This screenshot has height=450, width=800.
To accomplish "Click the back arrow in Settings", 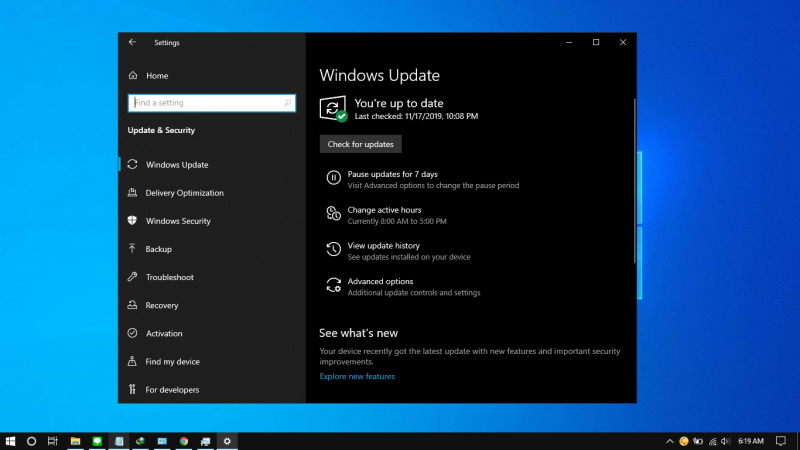I will click(x=132, y=42).
